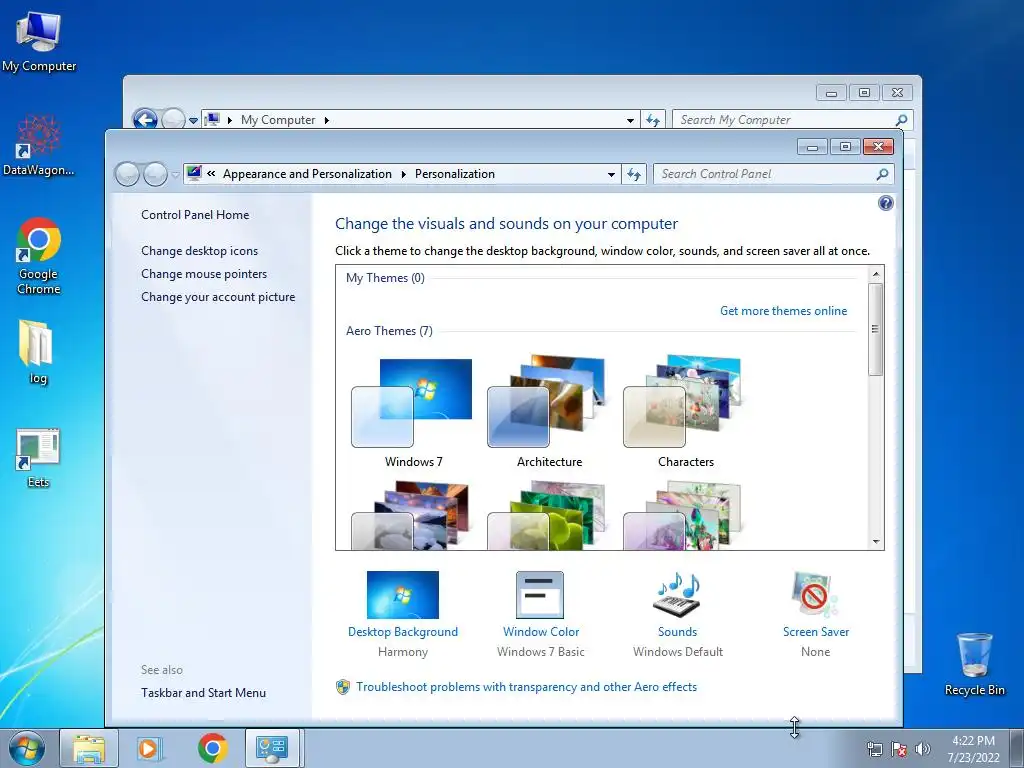The width and height of the screenshot is (1024, 768).
Task: Expand the double-chevron before Appearance and Personalization
Action: [211, 174]
